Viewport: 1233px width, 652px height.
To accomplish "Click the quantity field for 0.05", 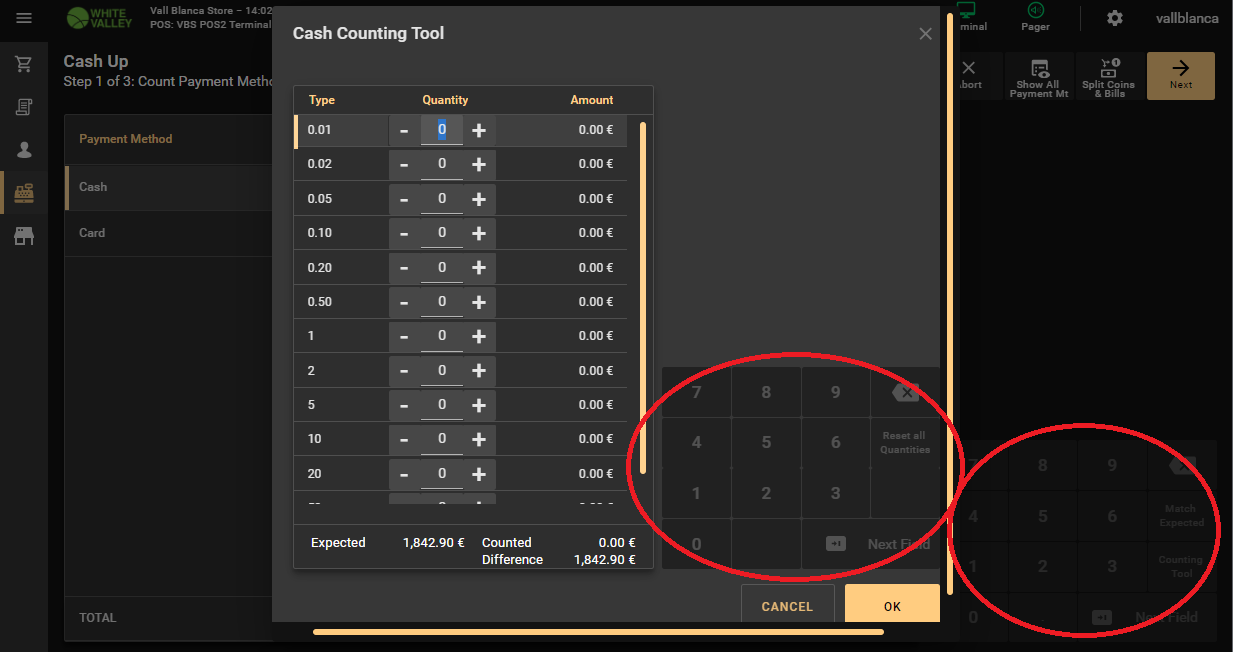I will click(441, 198).
